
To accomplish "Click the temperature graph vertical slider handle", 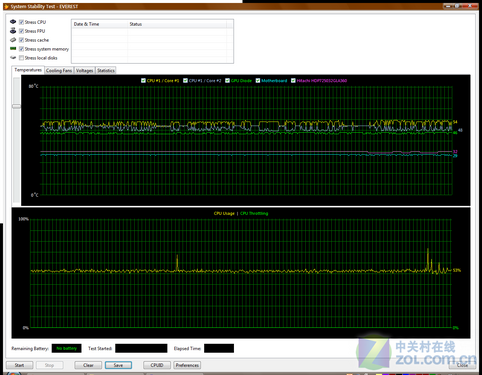I will coord(16,106).
